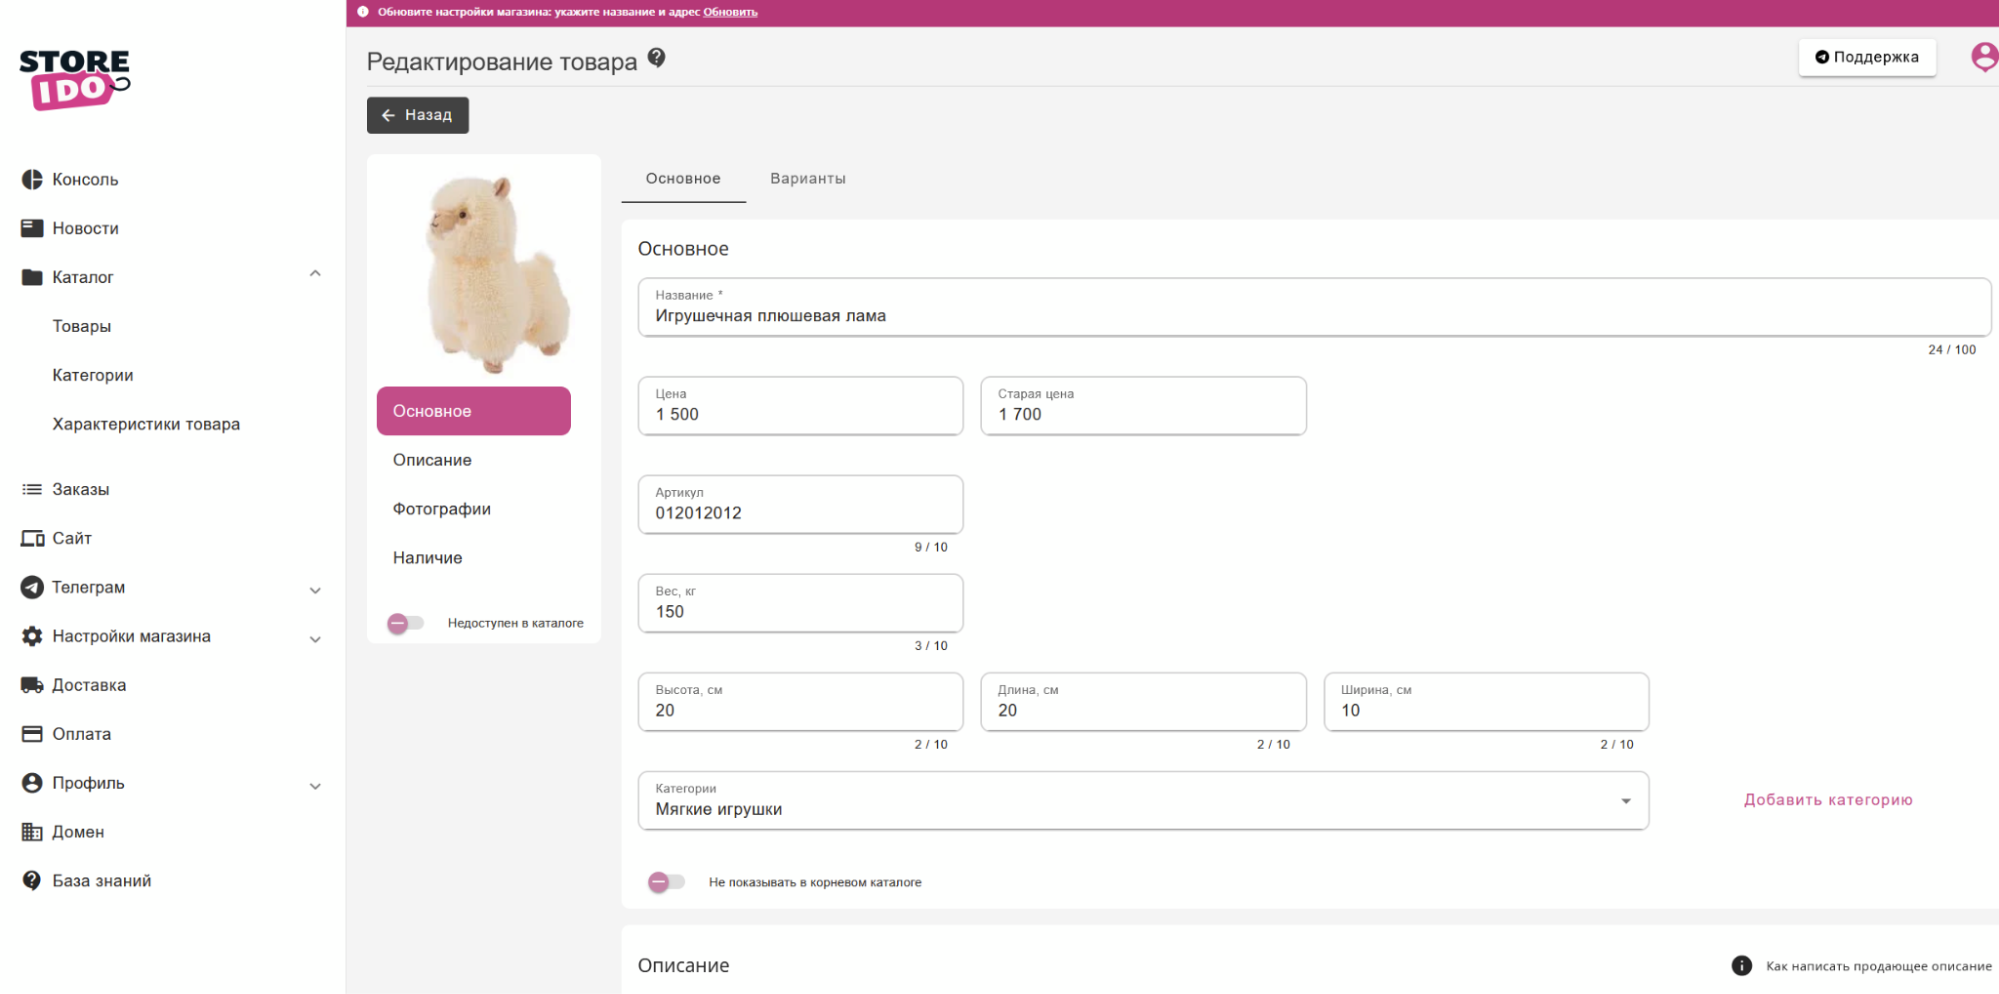Click help icon beside Редактирование товара title
1999x994 pixels.
pos(656,58)
